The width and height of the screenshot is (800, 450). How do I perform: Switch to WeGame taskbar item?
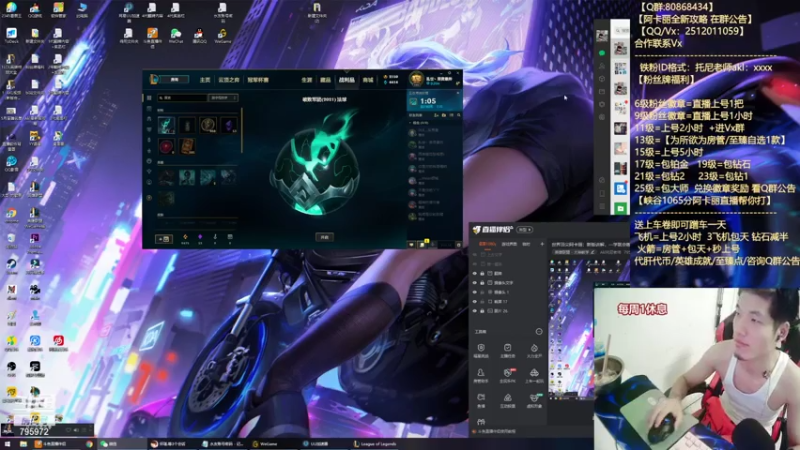click(265, 444)
